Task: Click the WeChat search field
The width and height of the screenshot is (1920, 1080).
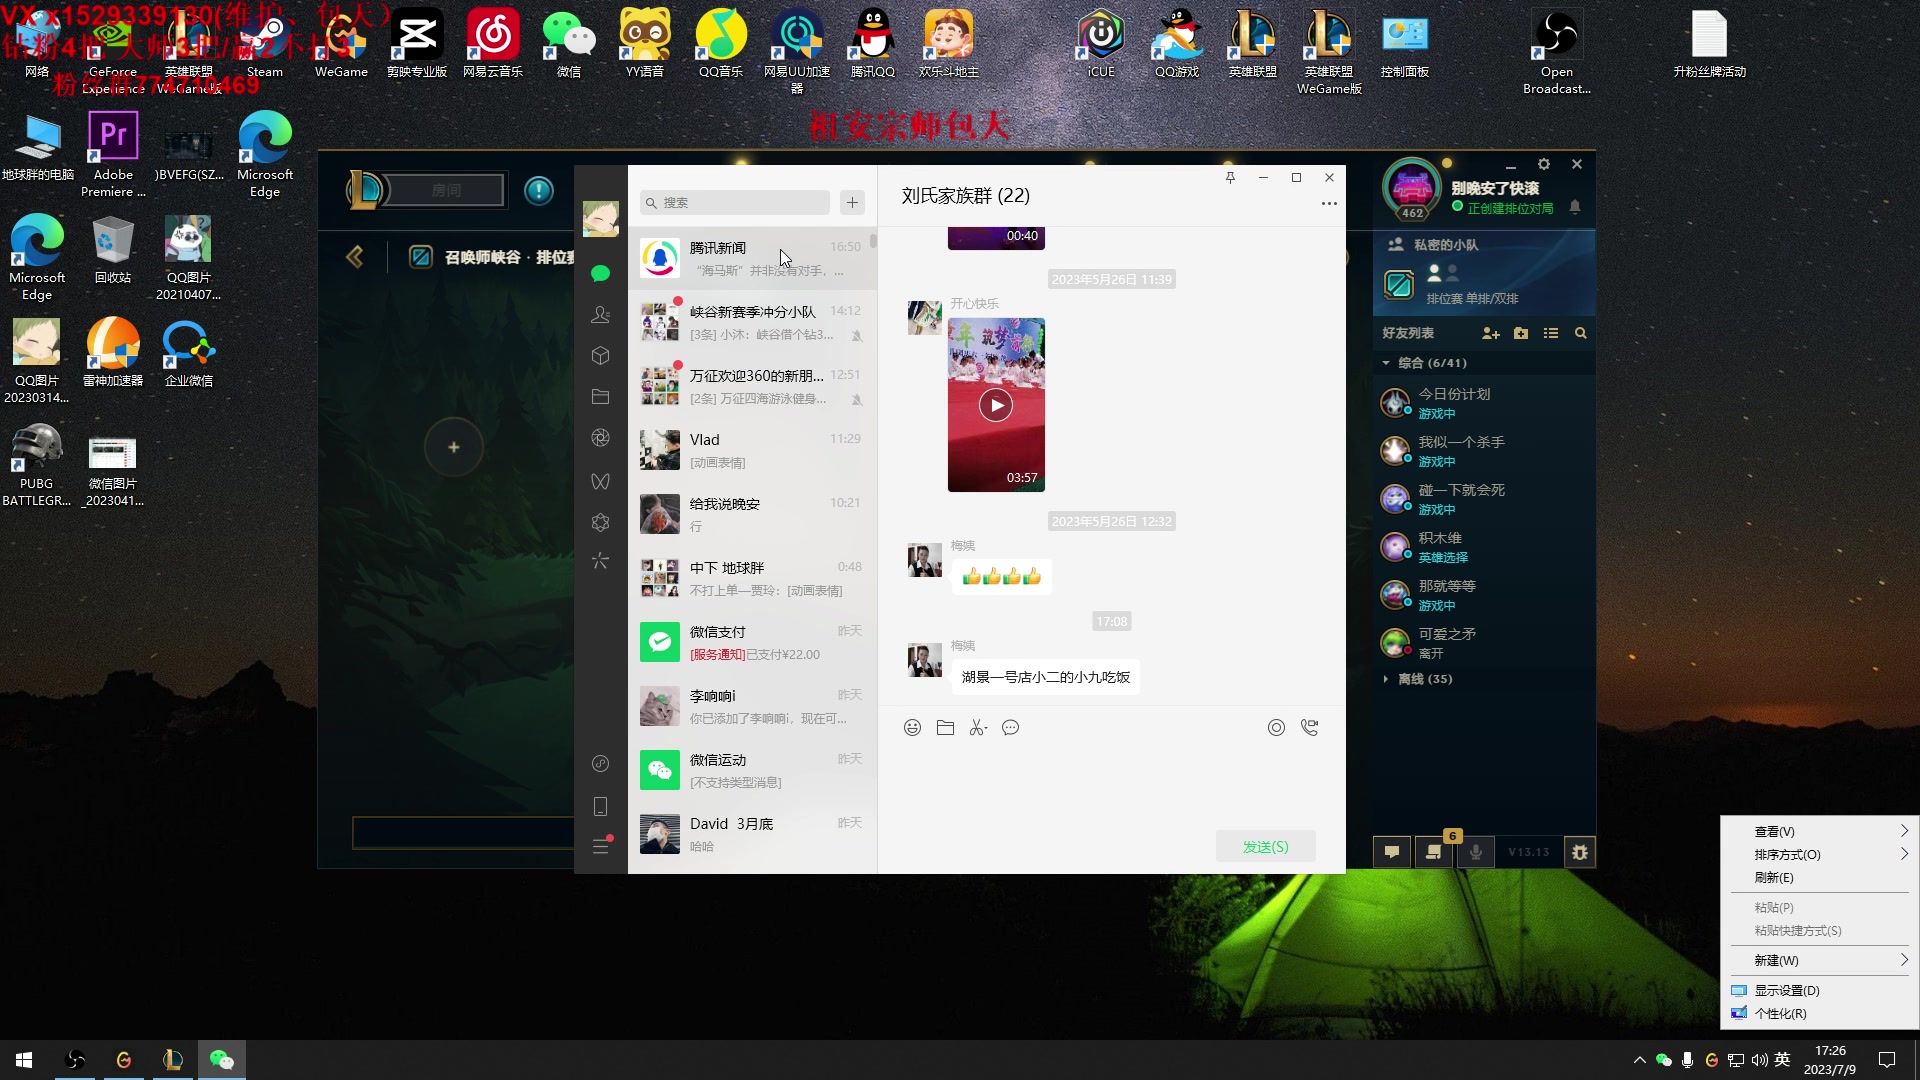Action: click(x=735, y=203)
